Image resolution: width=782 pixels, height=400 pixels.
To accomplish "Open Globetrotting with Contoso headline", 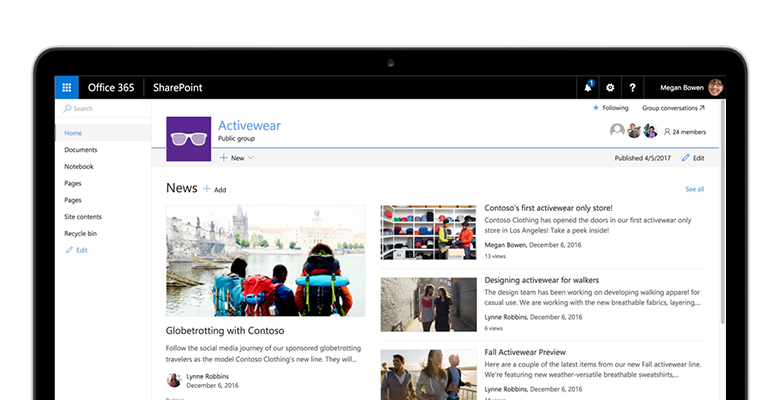I will point(225,331).
